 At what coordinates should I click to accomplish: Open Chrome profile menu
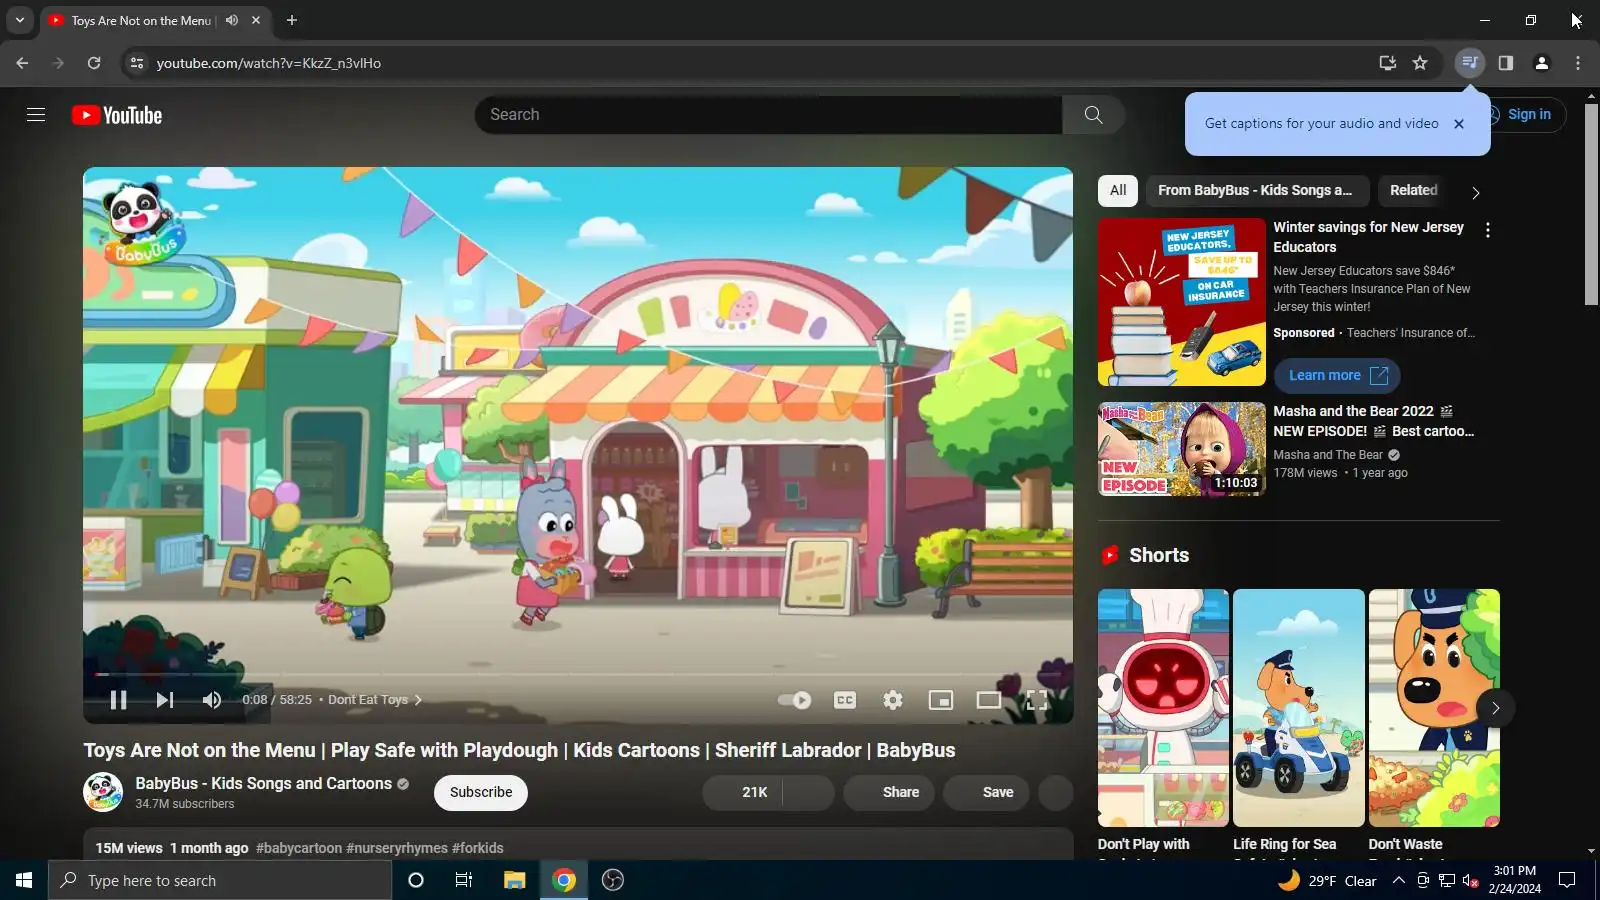[x=1542, y=63]
